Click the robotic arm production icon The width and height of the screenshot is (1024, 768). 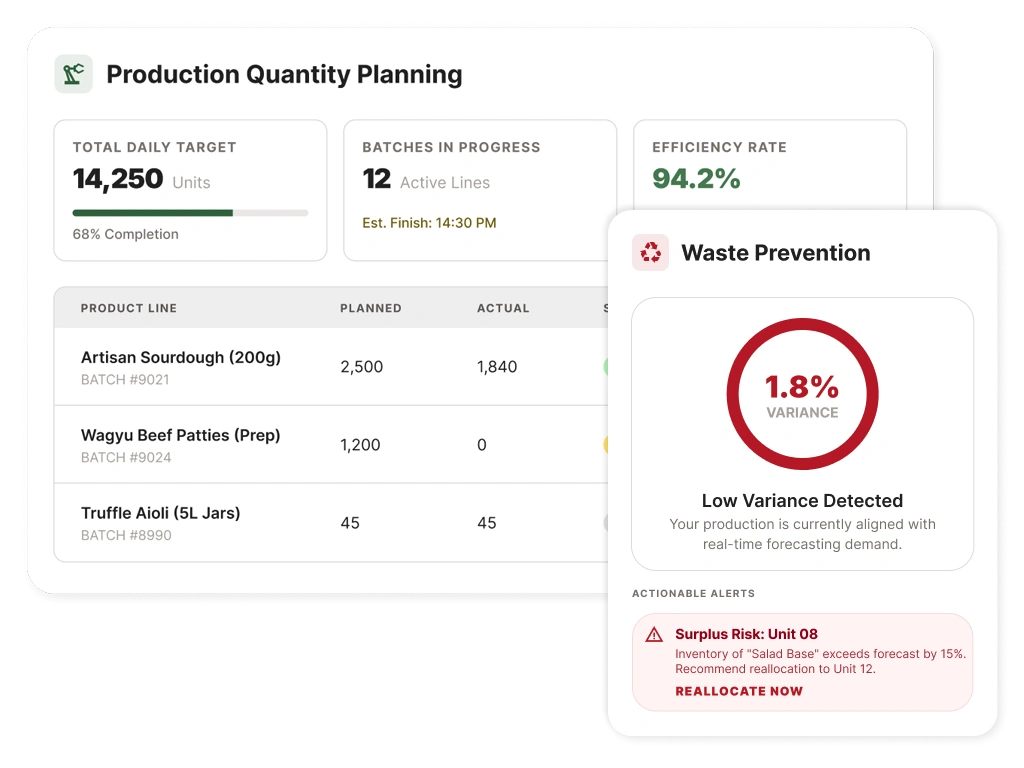pos(73,74)
